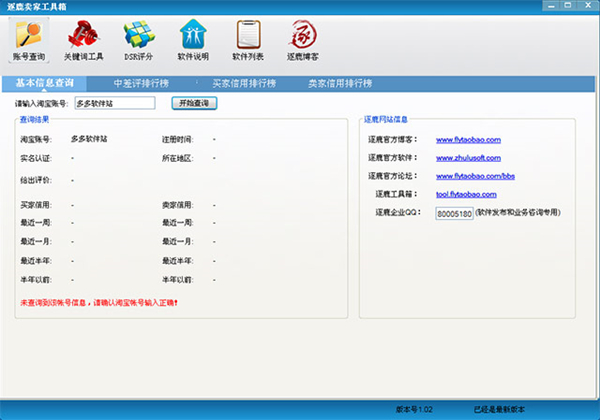Open the DSR评分 rating tool
Image resolution: width=600 pixels, height=420 pixels.
tap(139, 41)
